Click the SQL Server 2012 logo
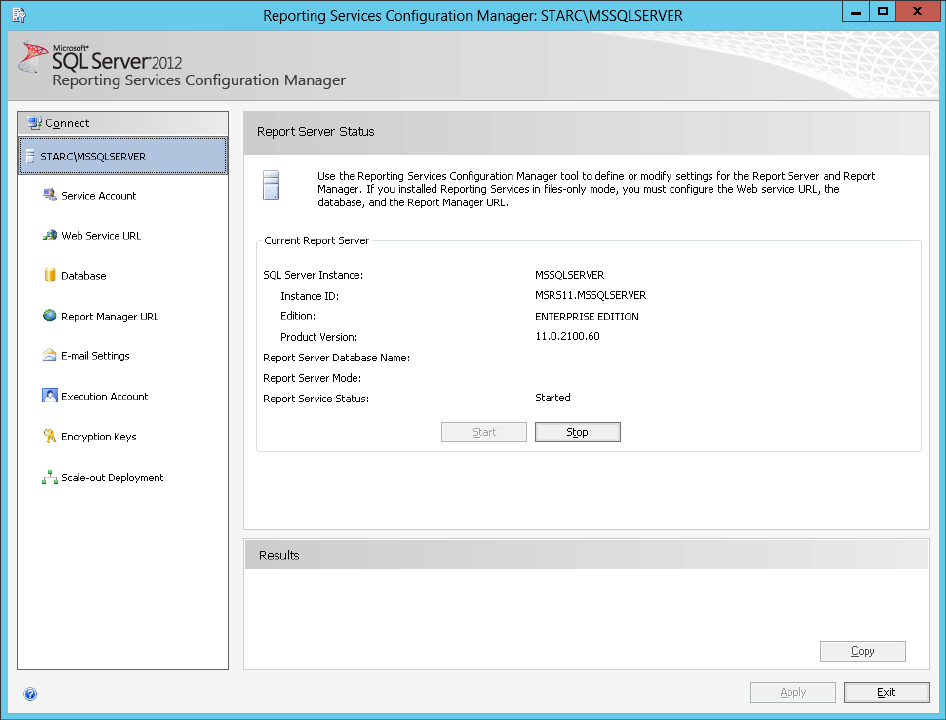This screenshot has height=720, width=946. (100, 57)
